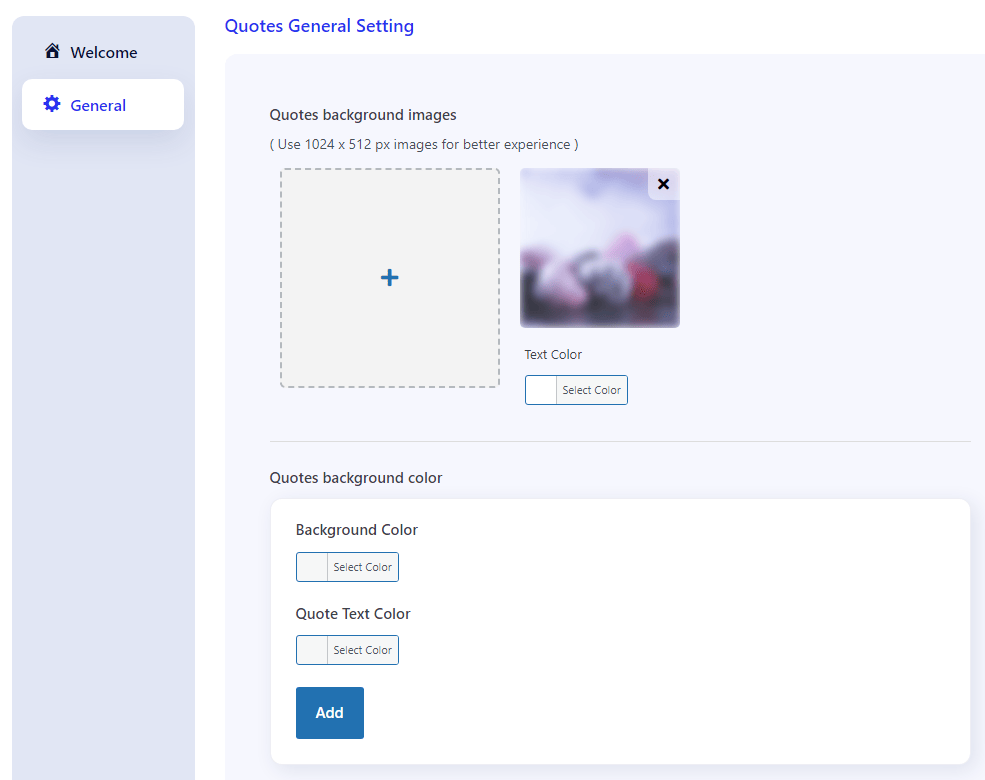Click the image Text Color swatch

(x=541, y=390)
